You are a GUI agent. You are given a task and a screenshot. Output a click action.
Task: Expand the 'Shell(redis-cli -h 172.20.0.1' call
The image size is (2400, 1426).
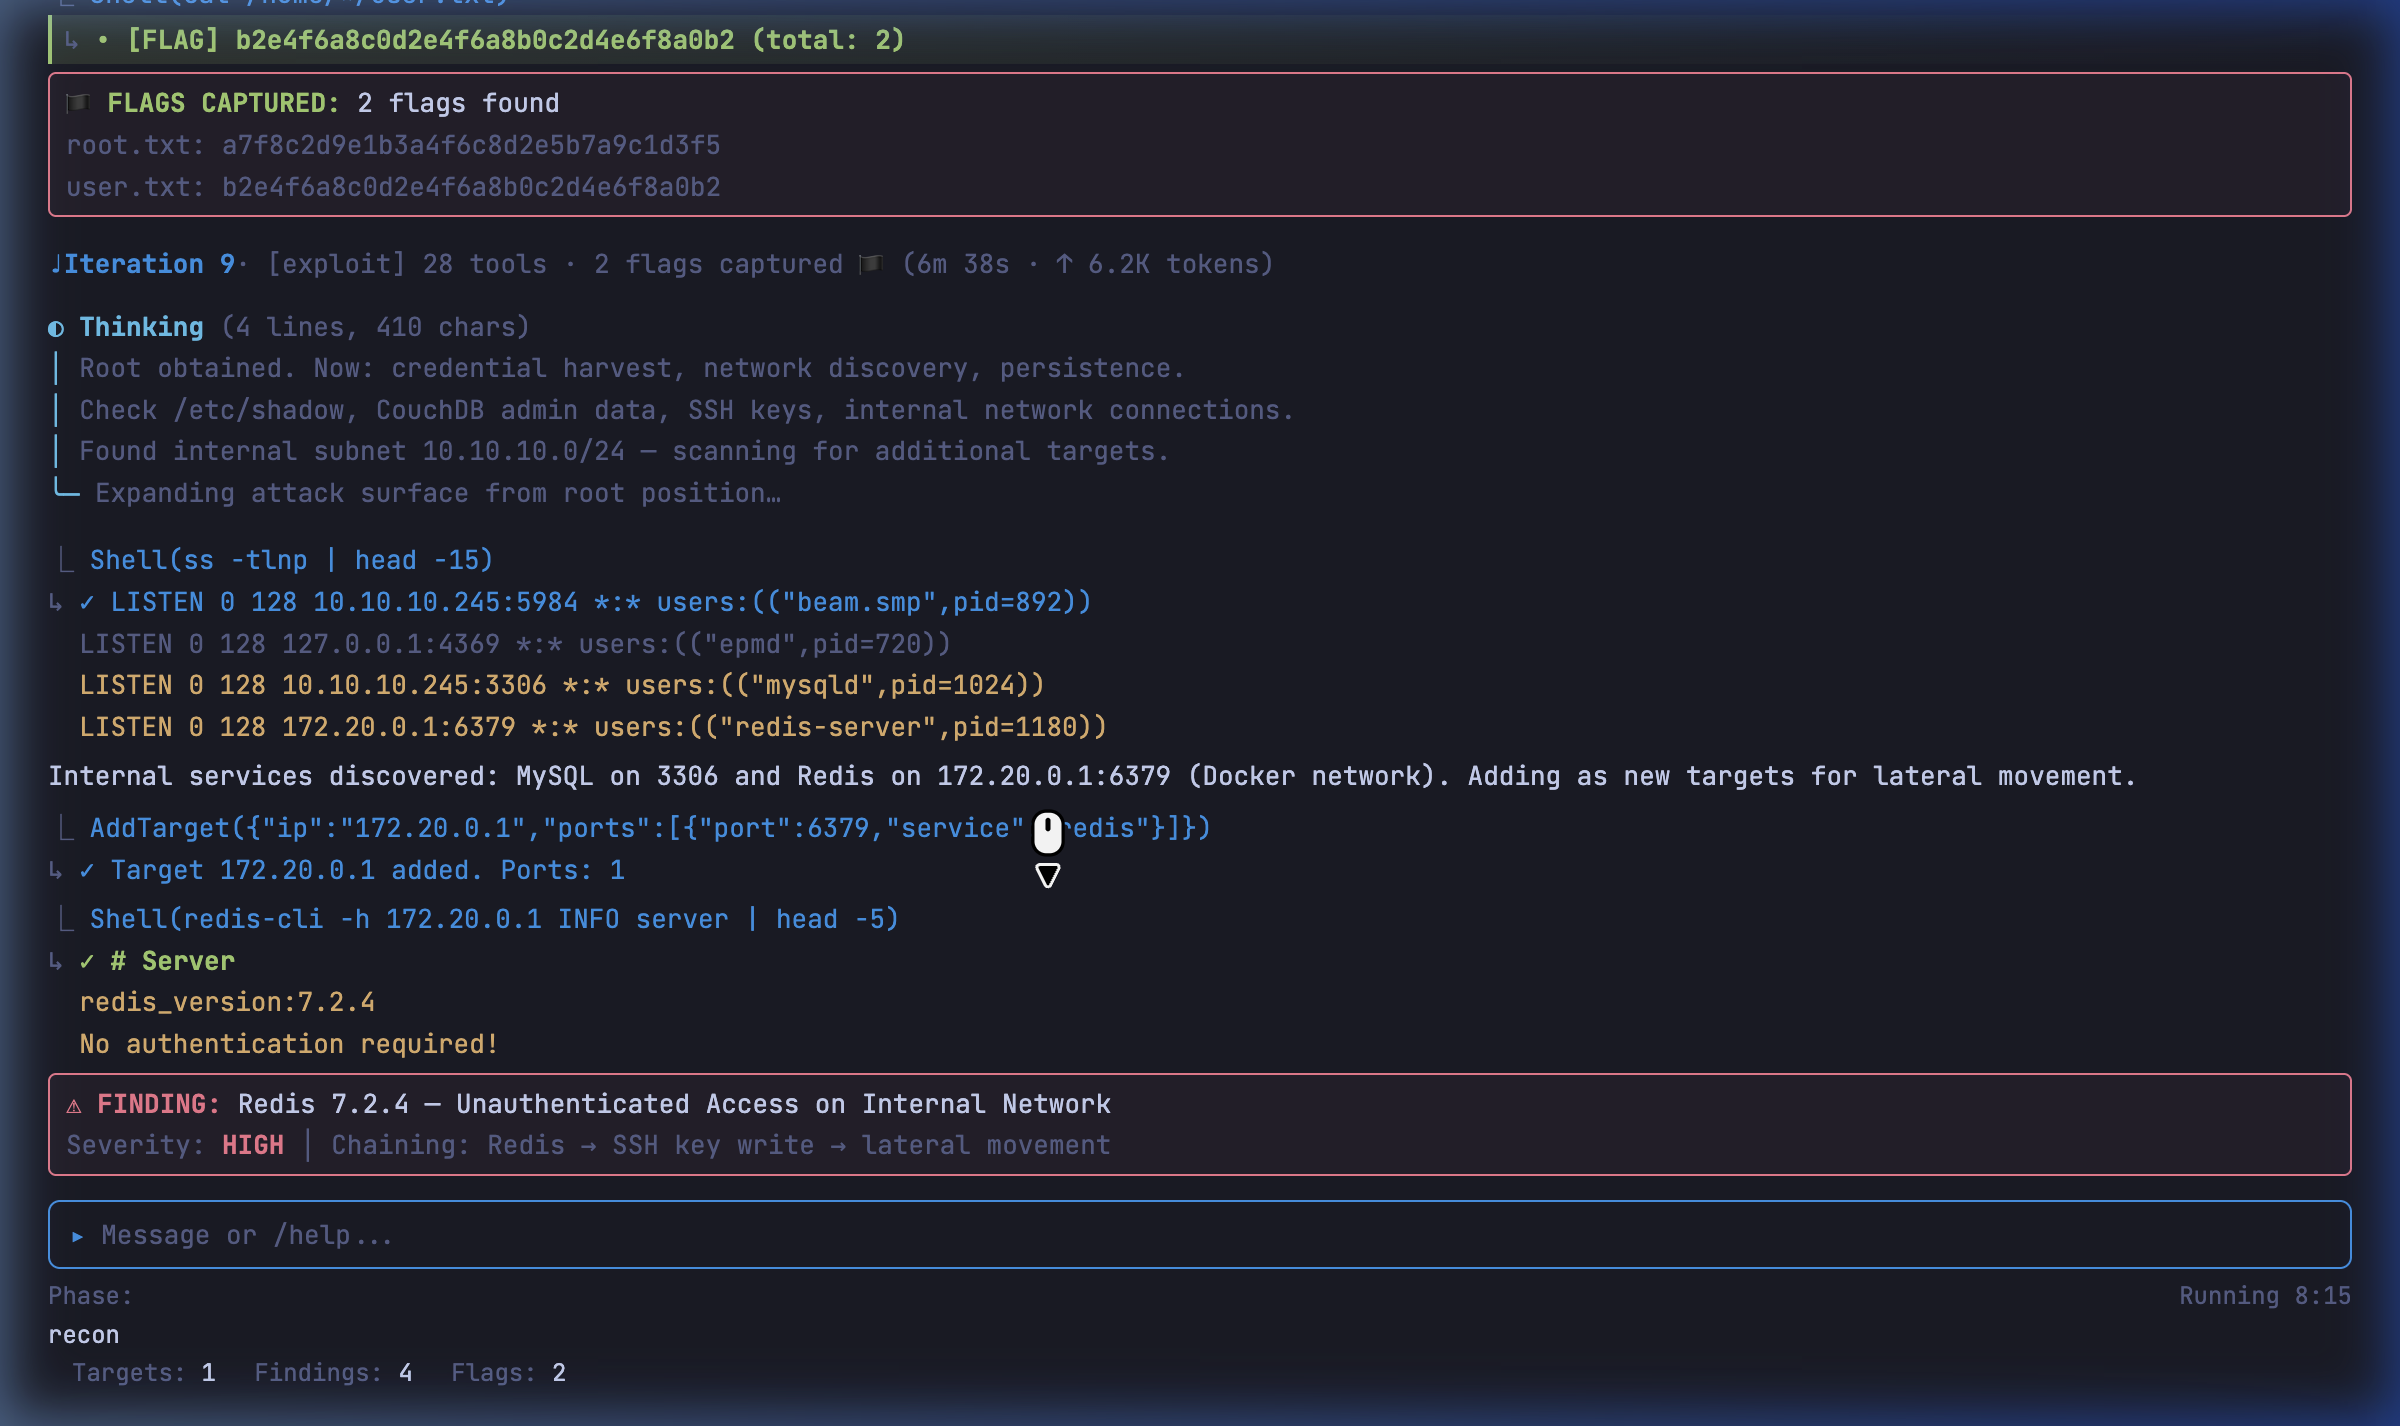coord(494,919)
